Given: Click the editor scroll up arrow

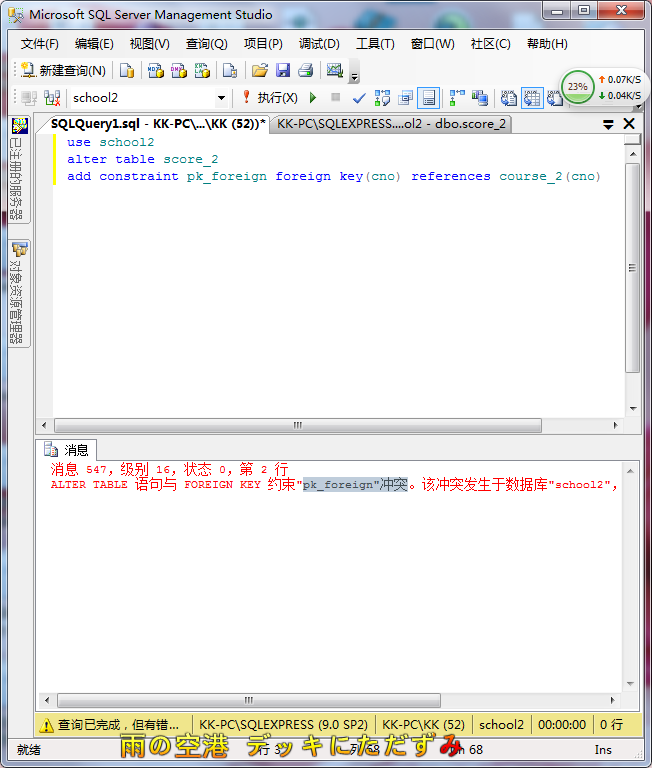Looking at the screenshot, I should (x=633, y=154).
